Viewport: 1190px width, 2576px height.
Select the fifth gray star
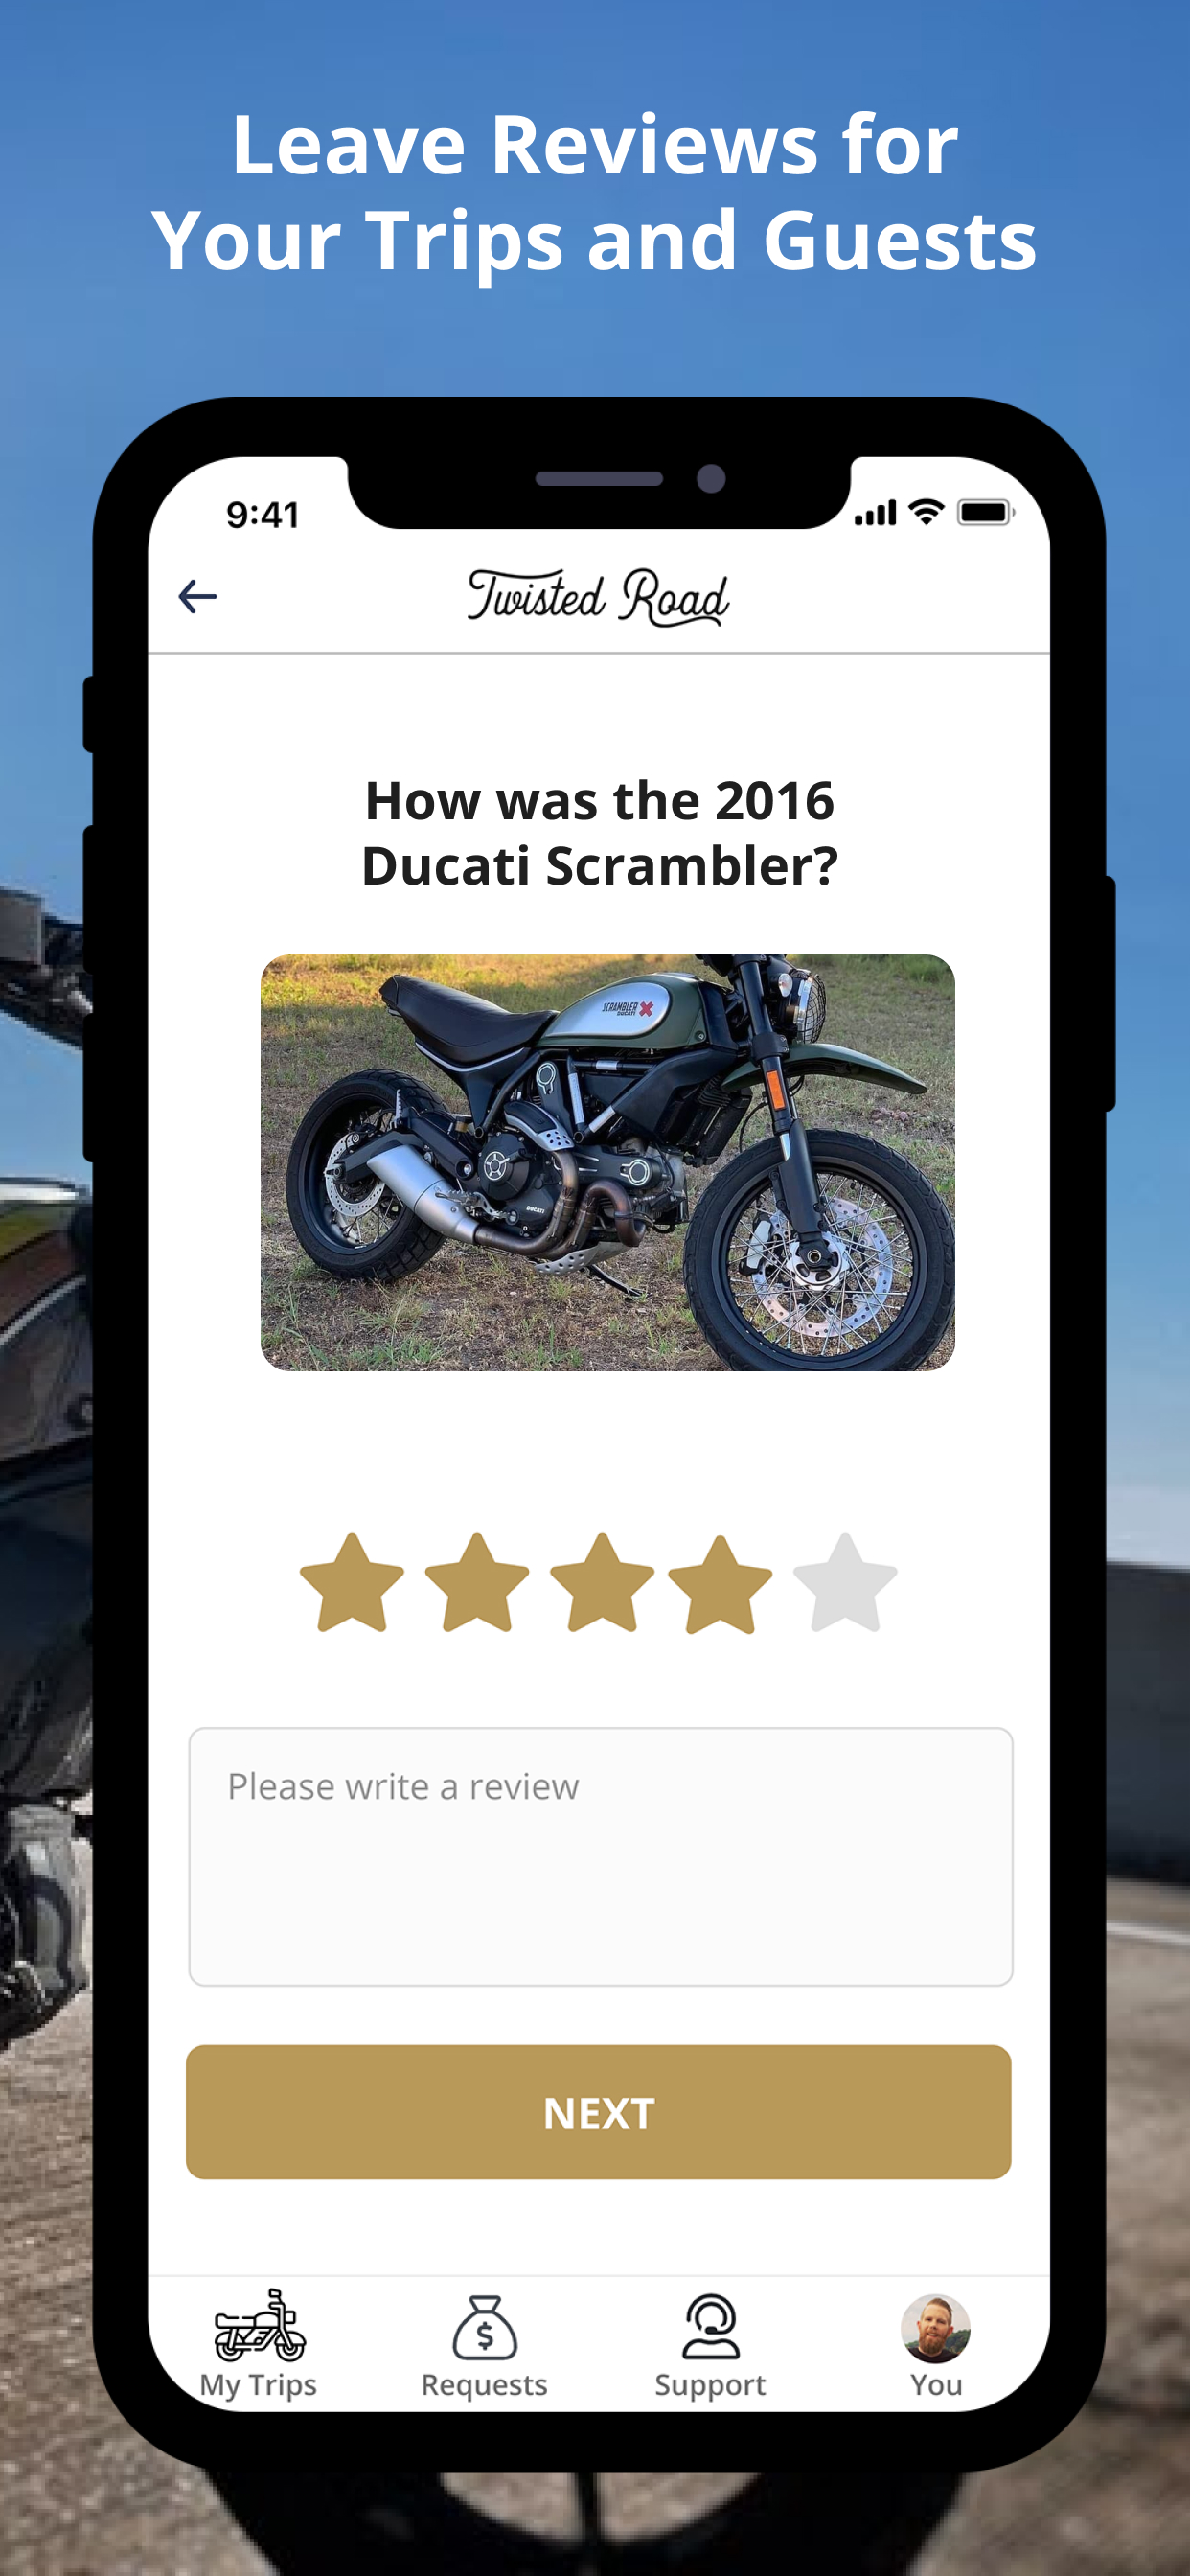(845, 1582)
